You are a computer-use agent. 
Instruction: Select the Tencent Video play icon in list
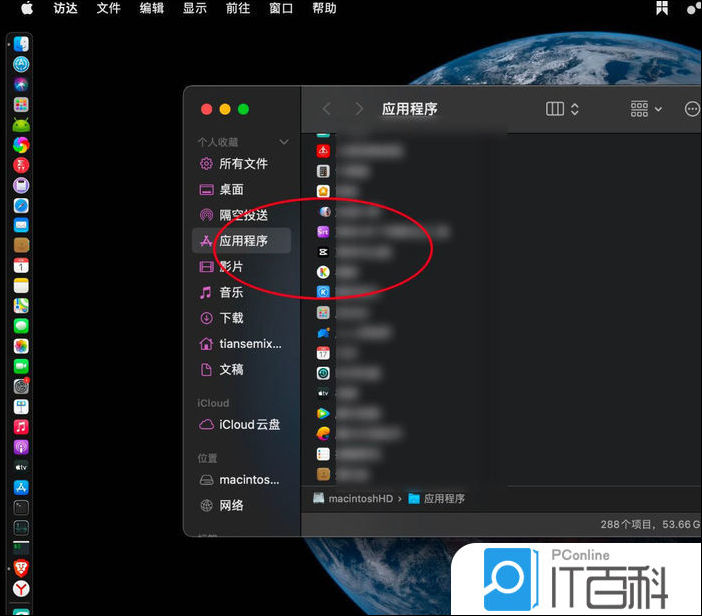tap(323, 413)
